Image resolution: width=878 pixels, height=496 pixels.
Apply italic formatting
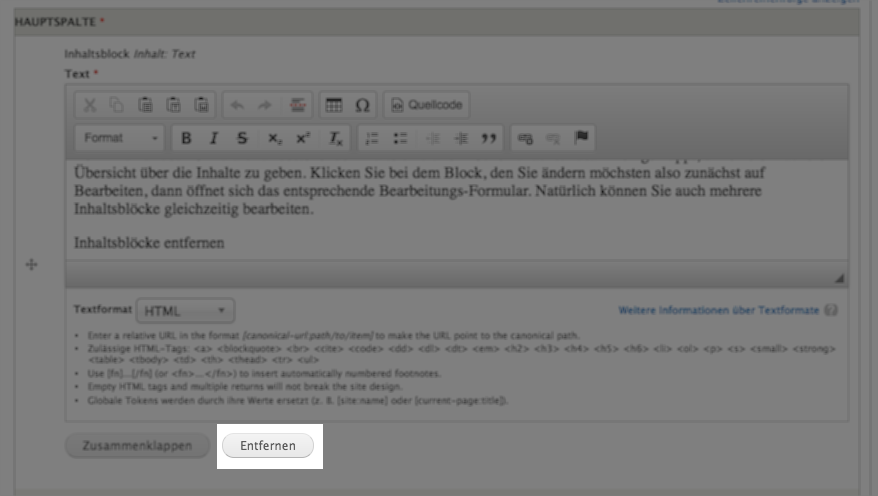[x=213, y=138]
